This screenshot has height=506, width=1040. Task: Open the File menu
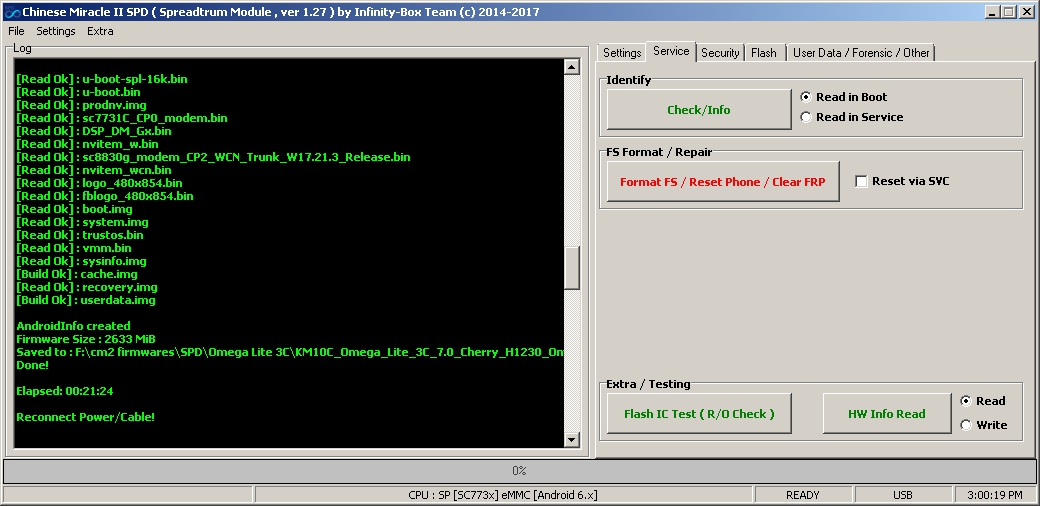click(x=16, y=31)
